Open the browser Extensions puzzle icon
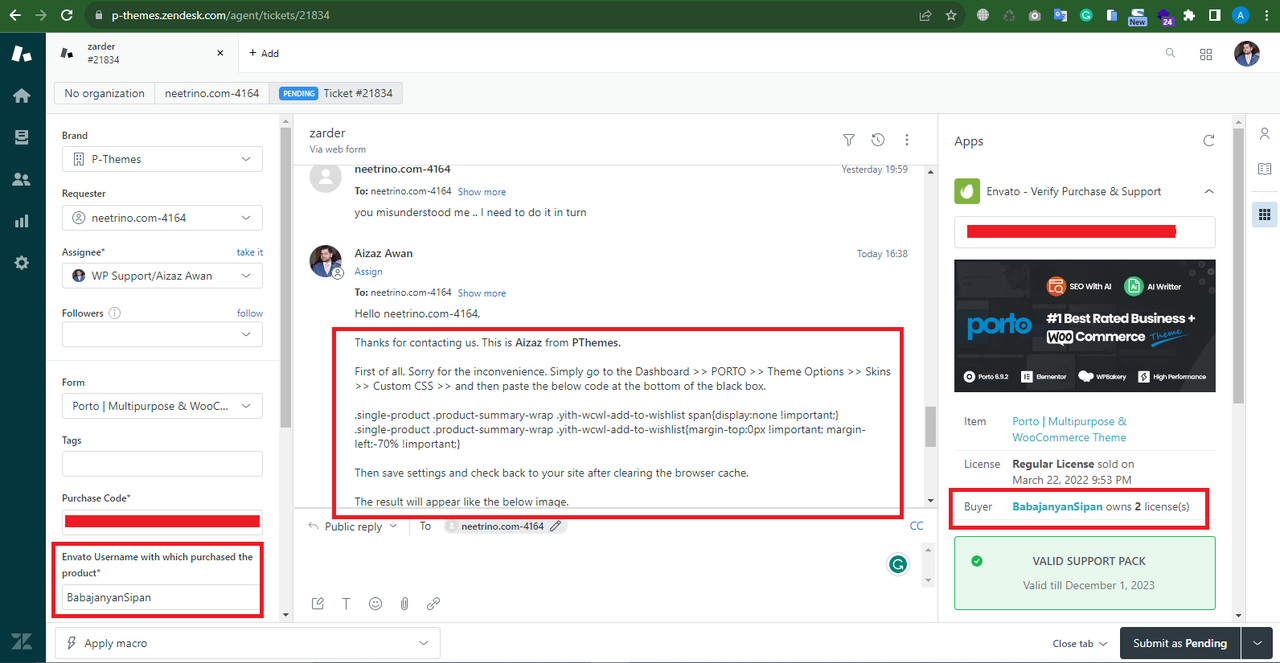Screen dimensions: 1280x663 1188,15
